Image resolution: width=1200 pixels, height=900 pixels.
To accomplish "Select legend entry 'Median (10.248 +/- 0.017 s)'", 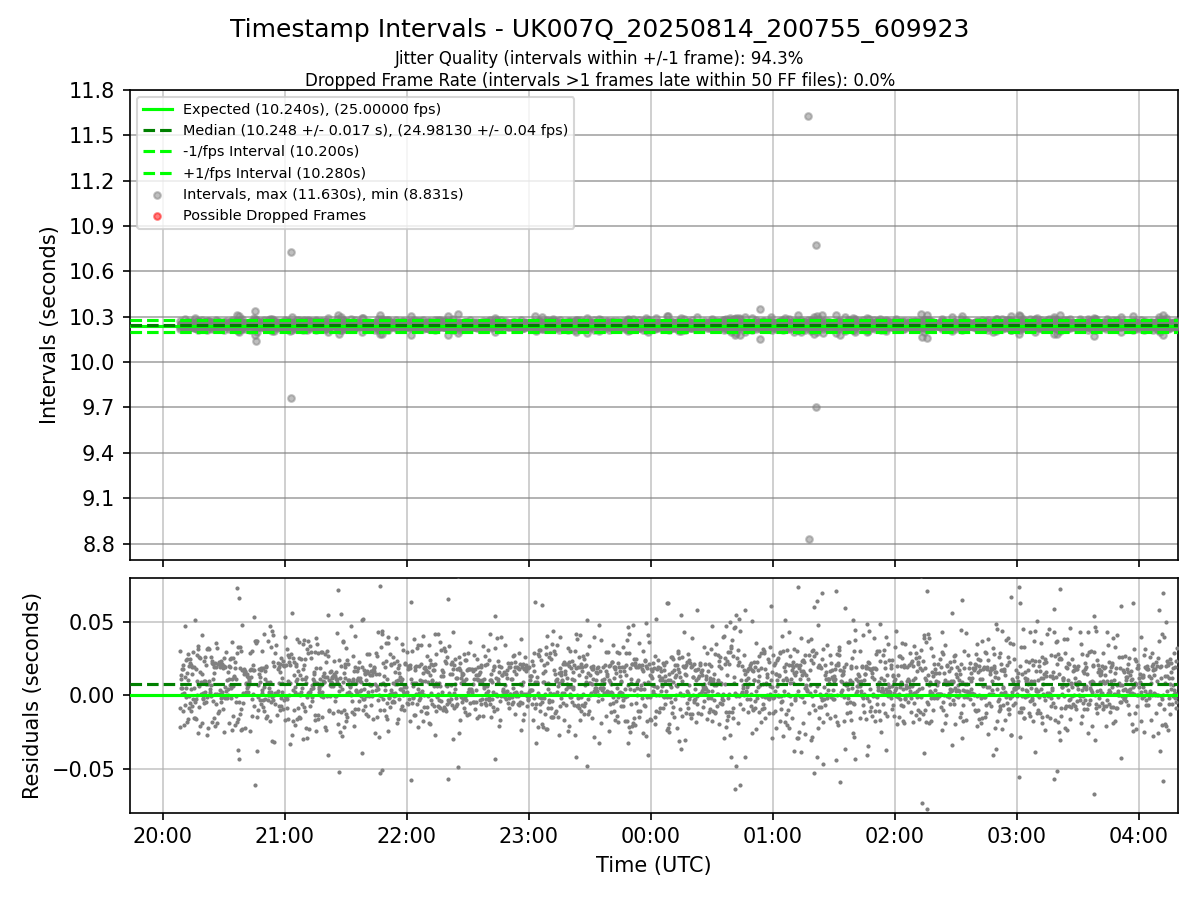I will (x=375, y=130).
